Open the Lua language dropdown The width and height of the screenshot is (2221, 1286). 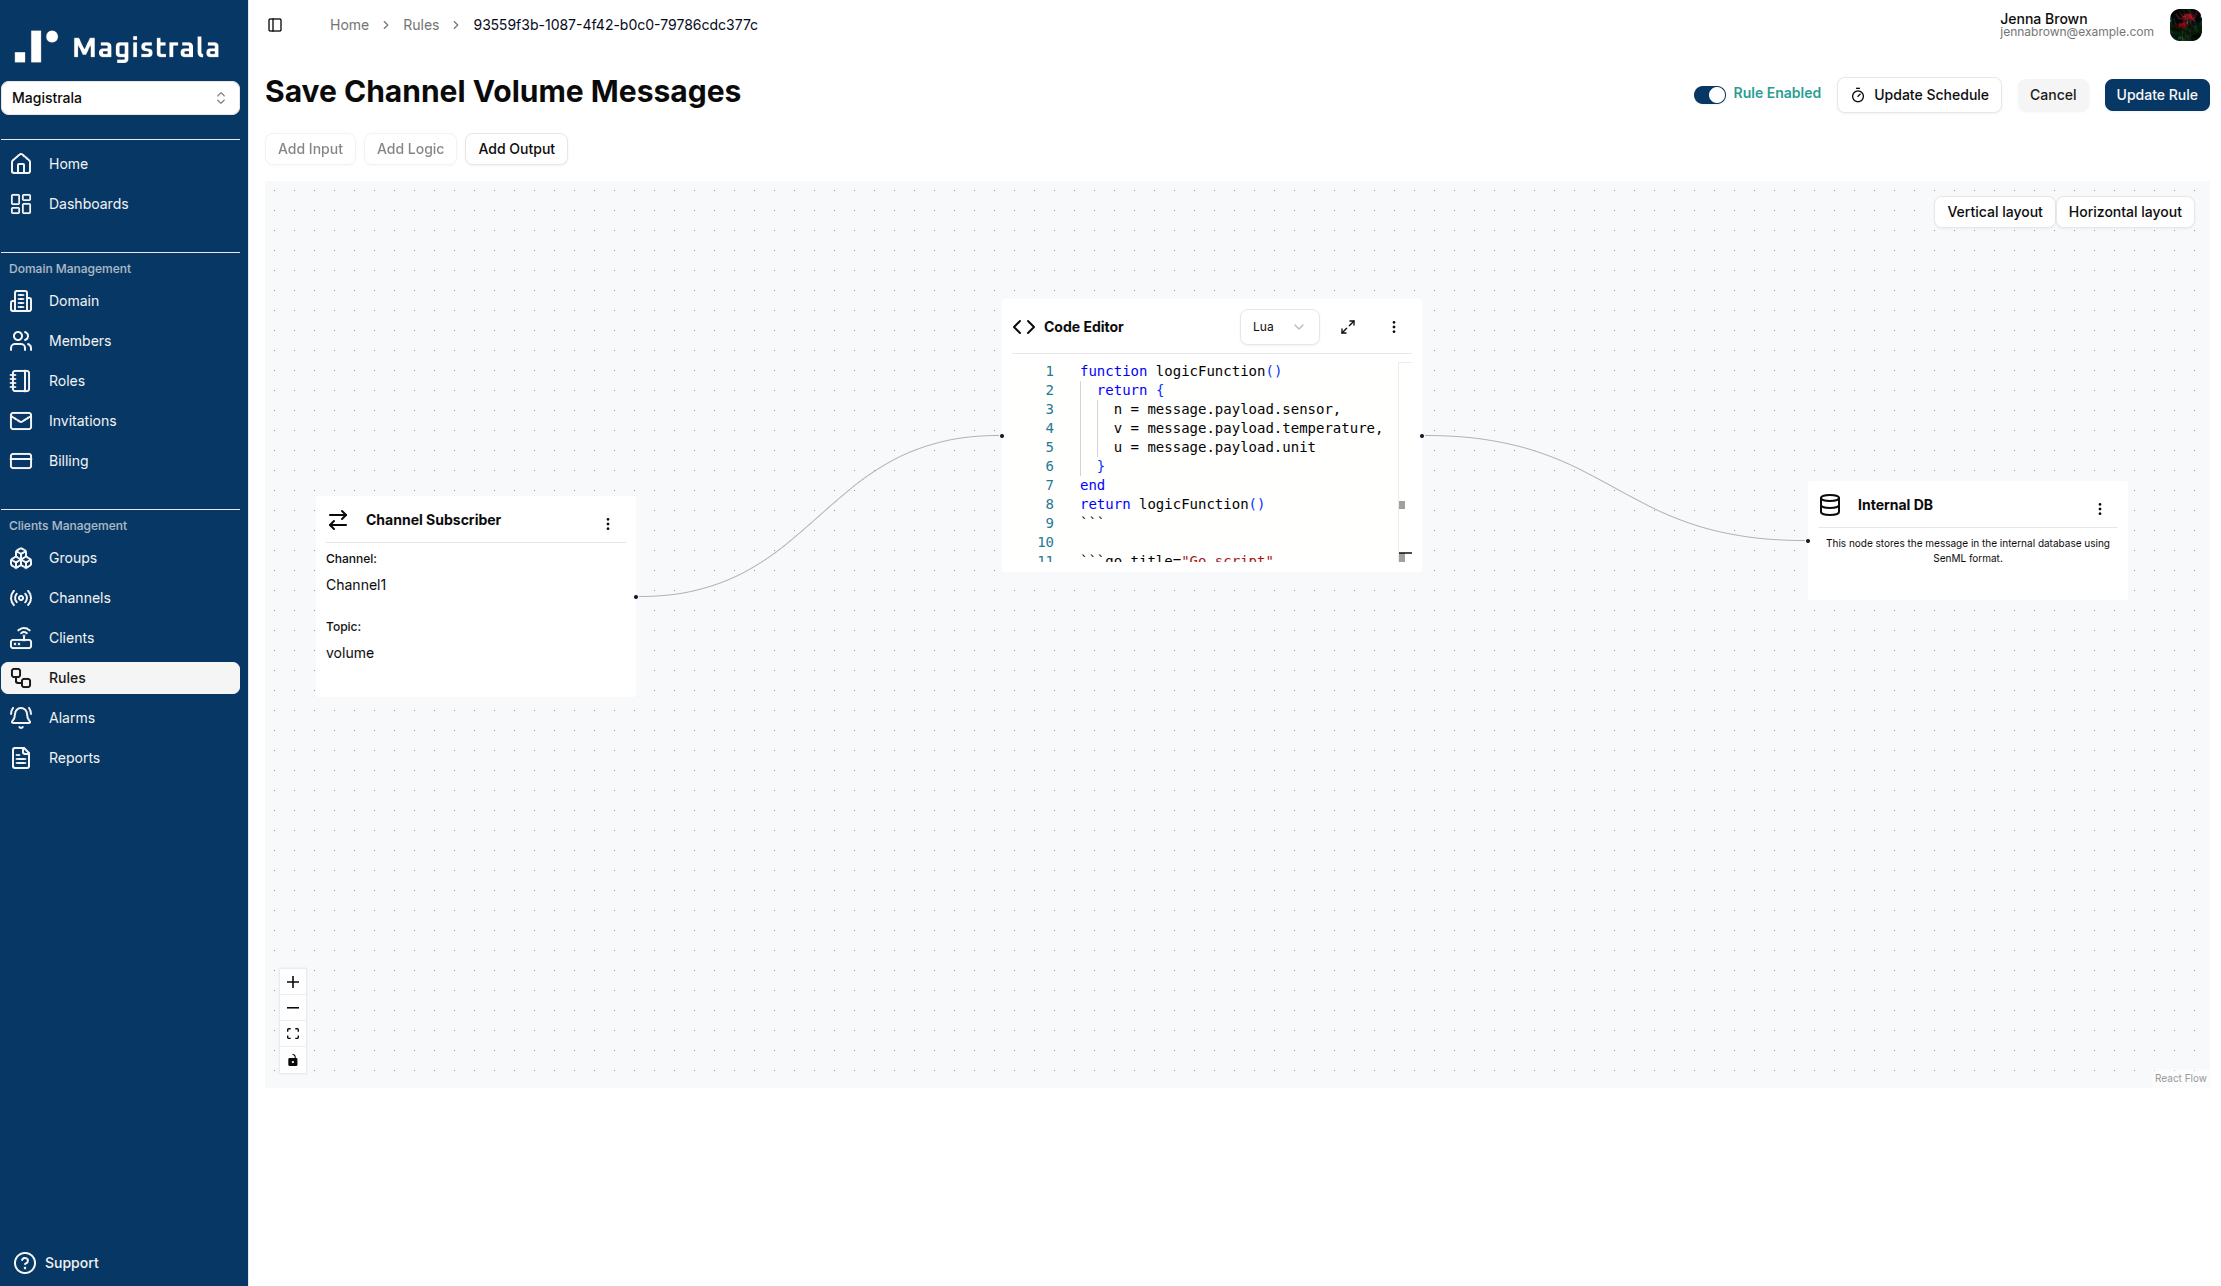(x=1279, y=326)
